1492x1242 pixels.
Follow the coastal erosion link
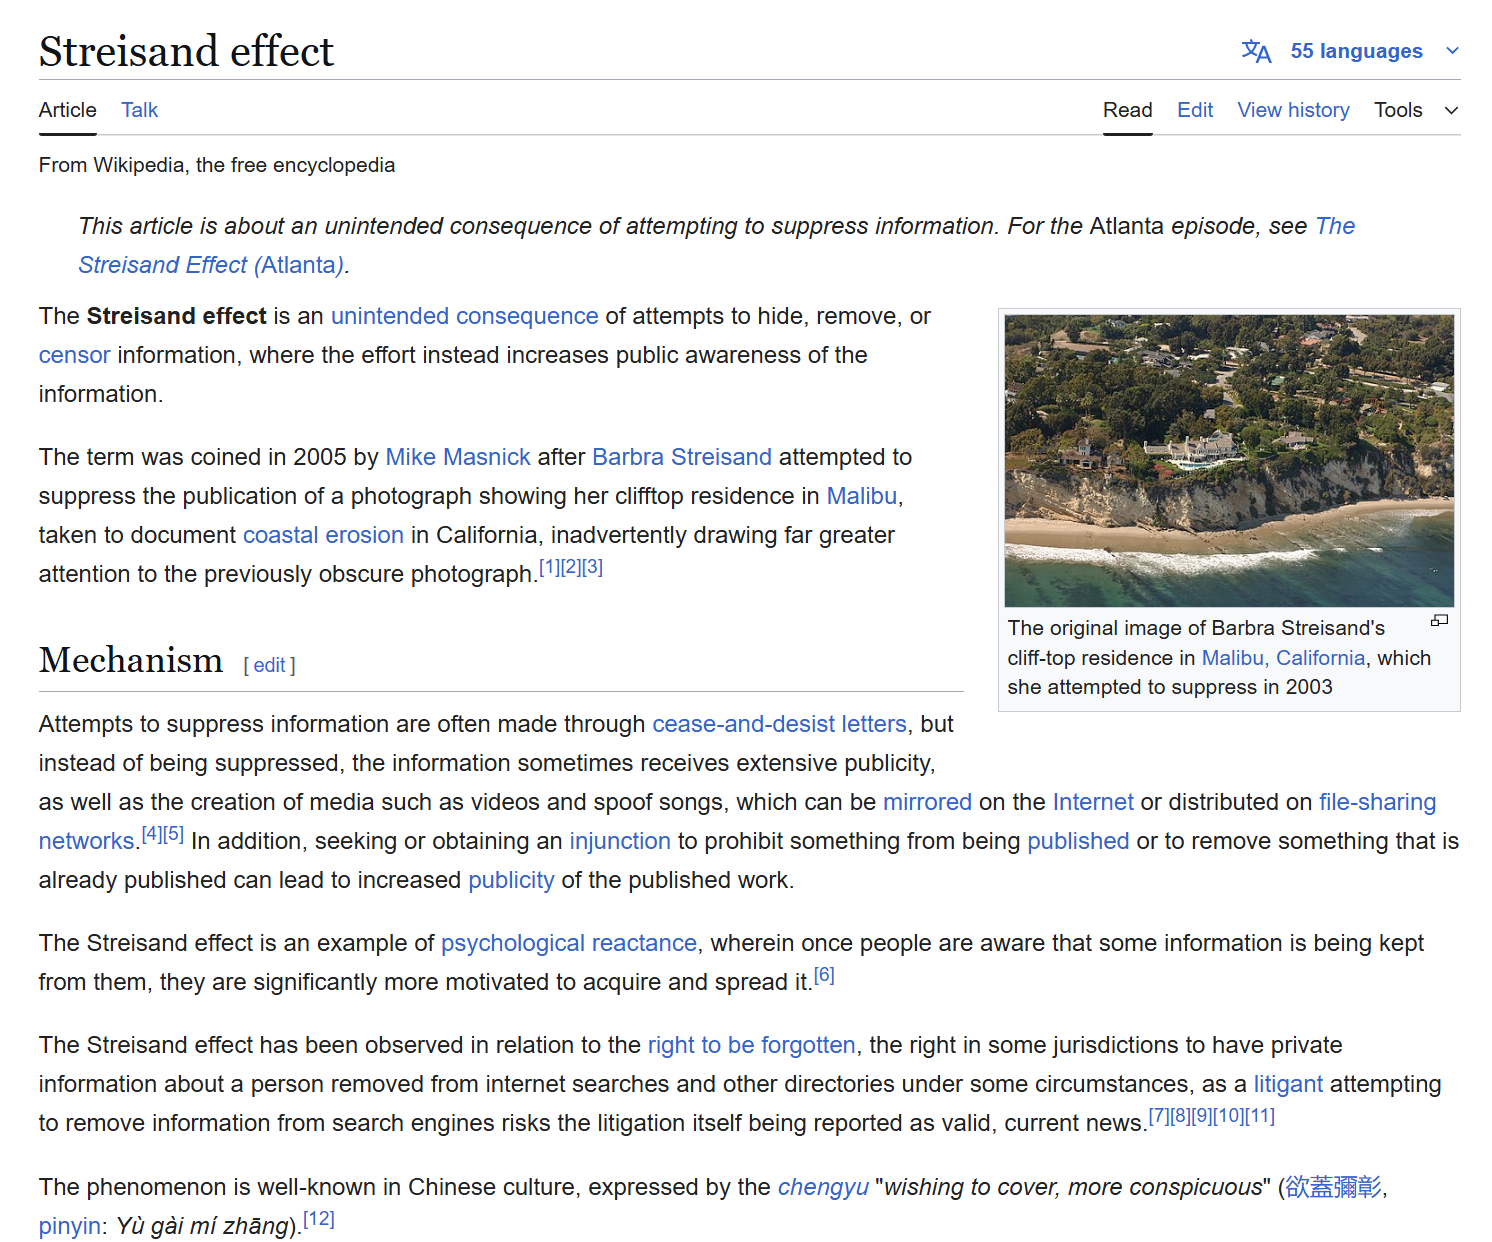point(323,535)
